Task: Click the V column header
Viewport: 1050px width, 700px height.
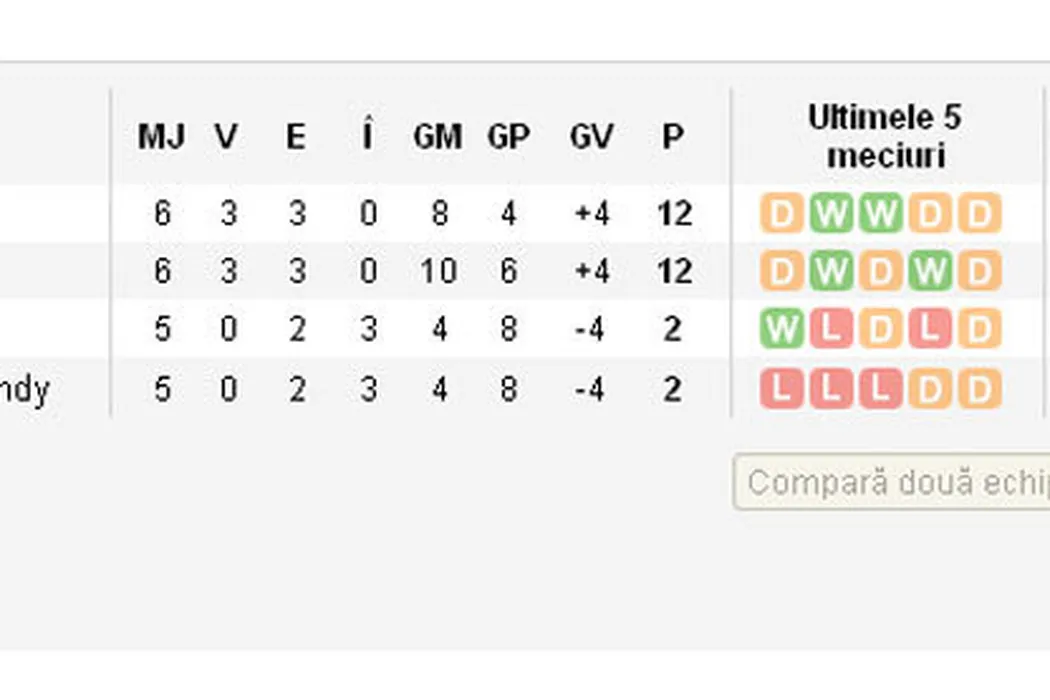Action: 227,137
